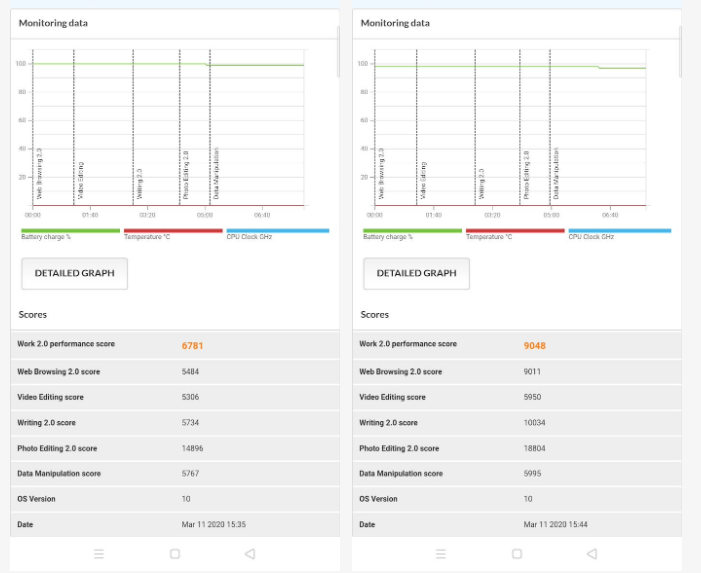Toggle red Temperature legend in left graph
701x573 pixels.
tap(173, 233)
